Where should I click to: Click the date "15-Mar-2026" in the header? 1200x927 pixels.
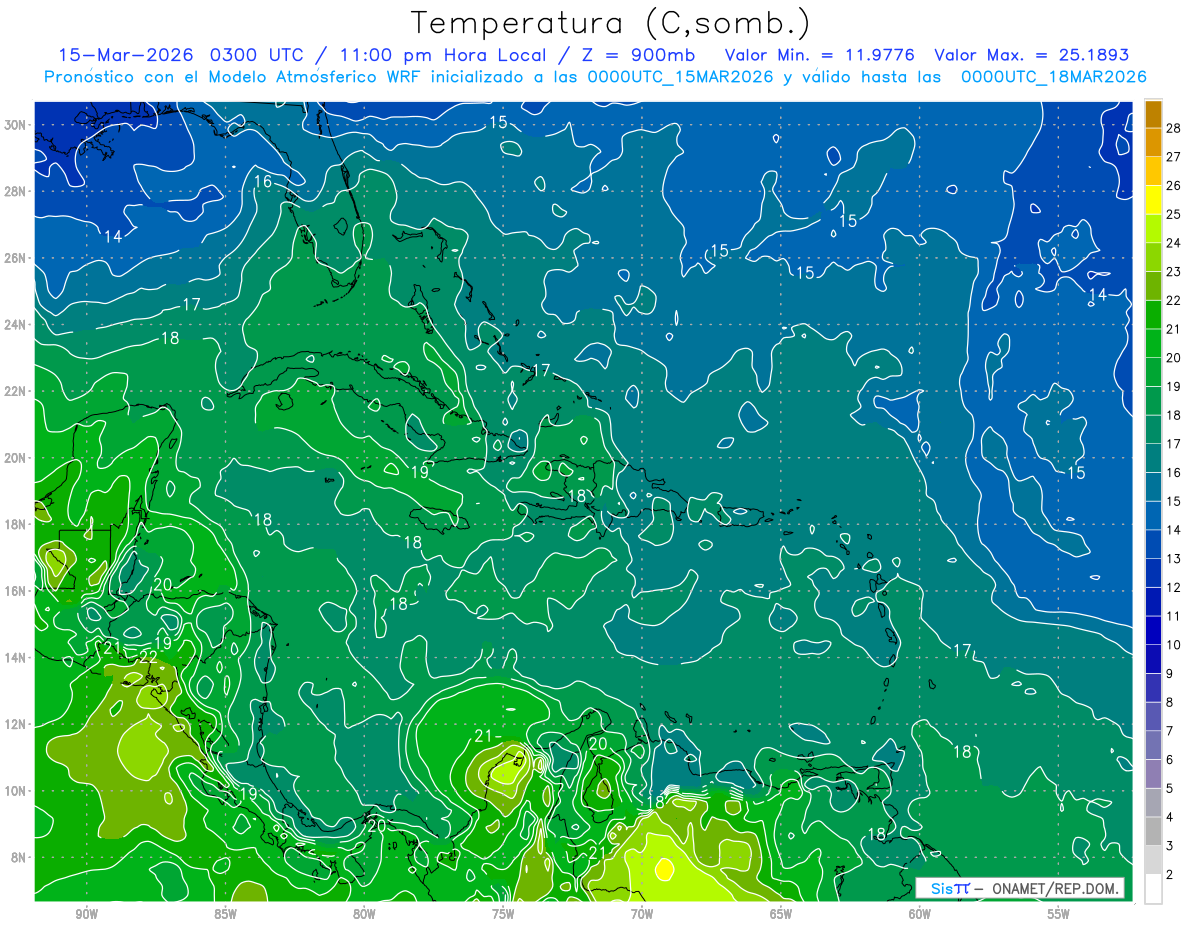point(127,55)
